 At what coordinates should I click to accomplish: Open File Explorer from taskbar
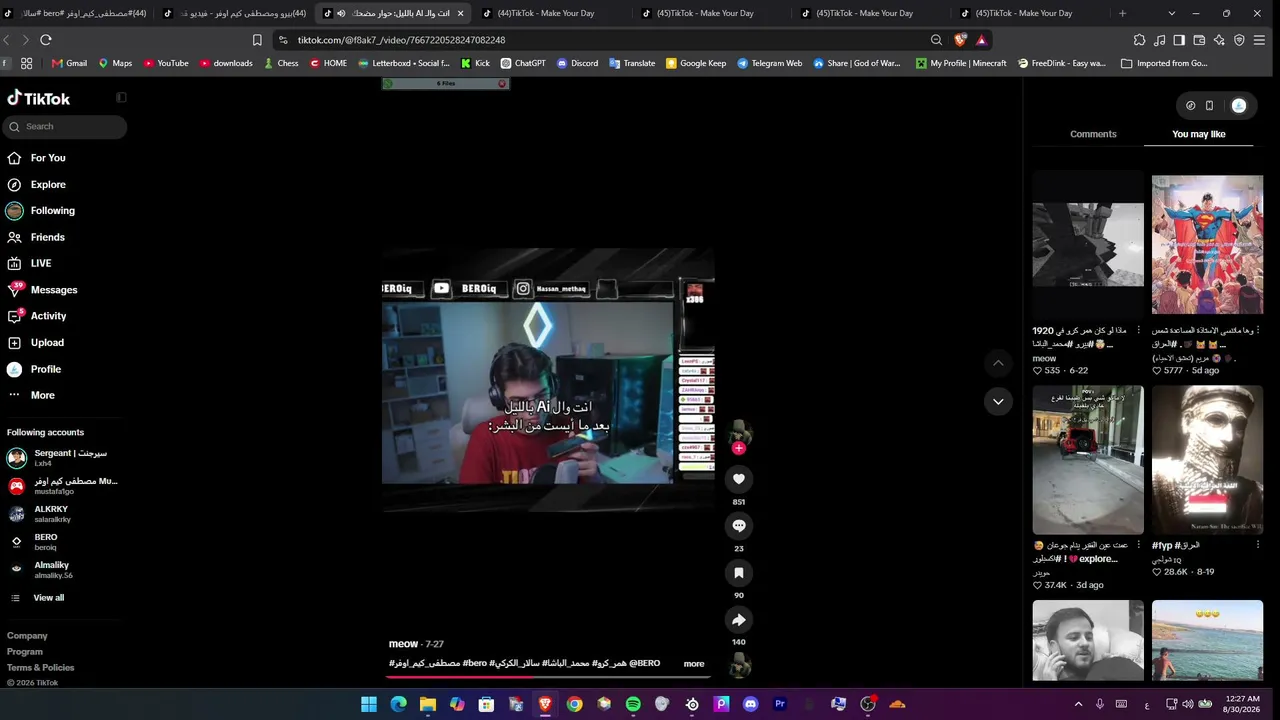428,704
